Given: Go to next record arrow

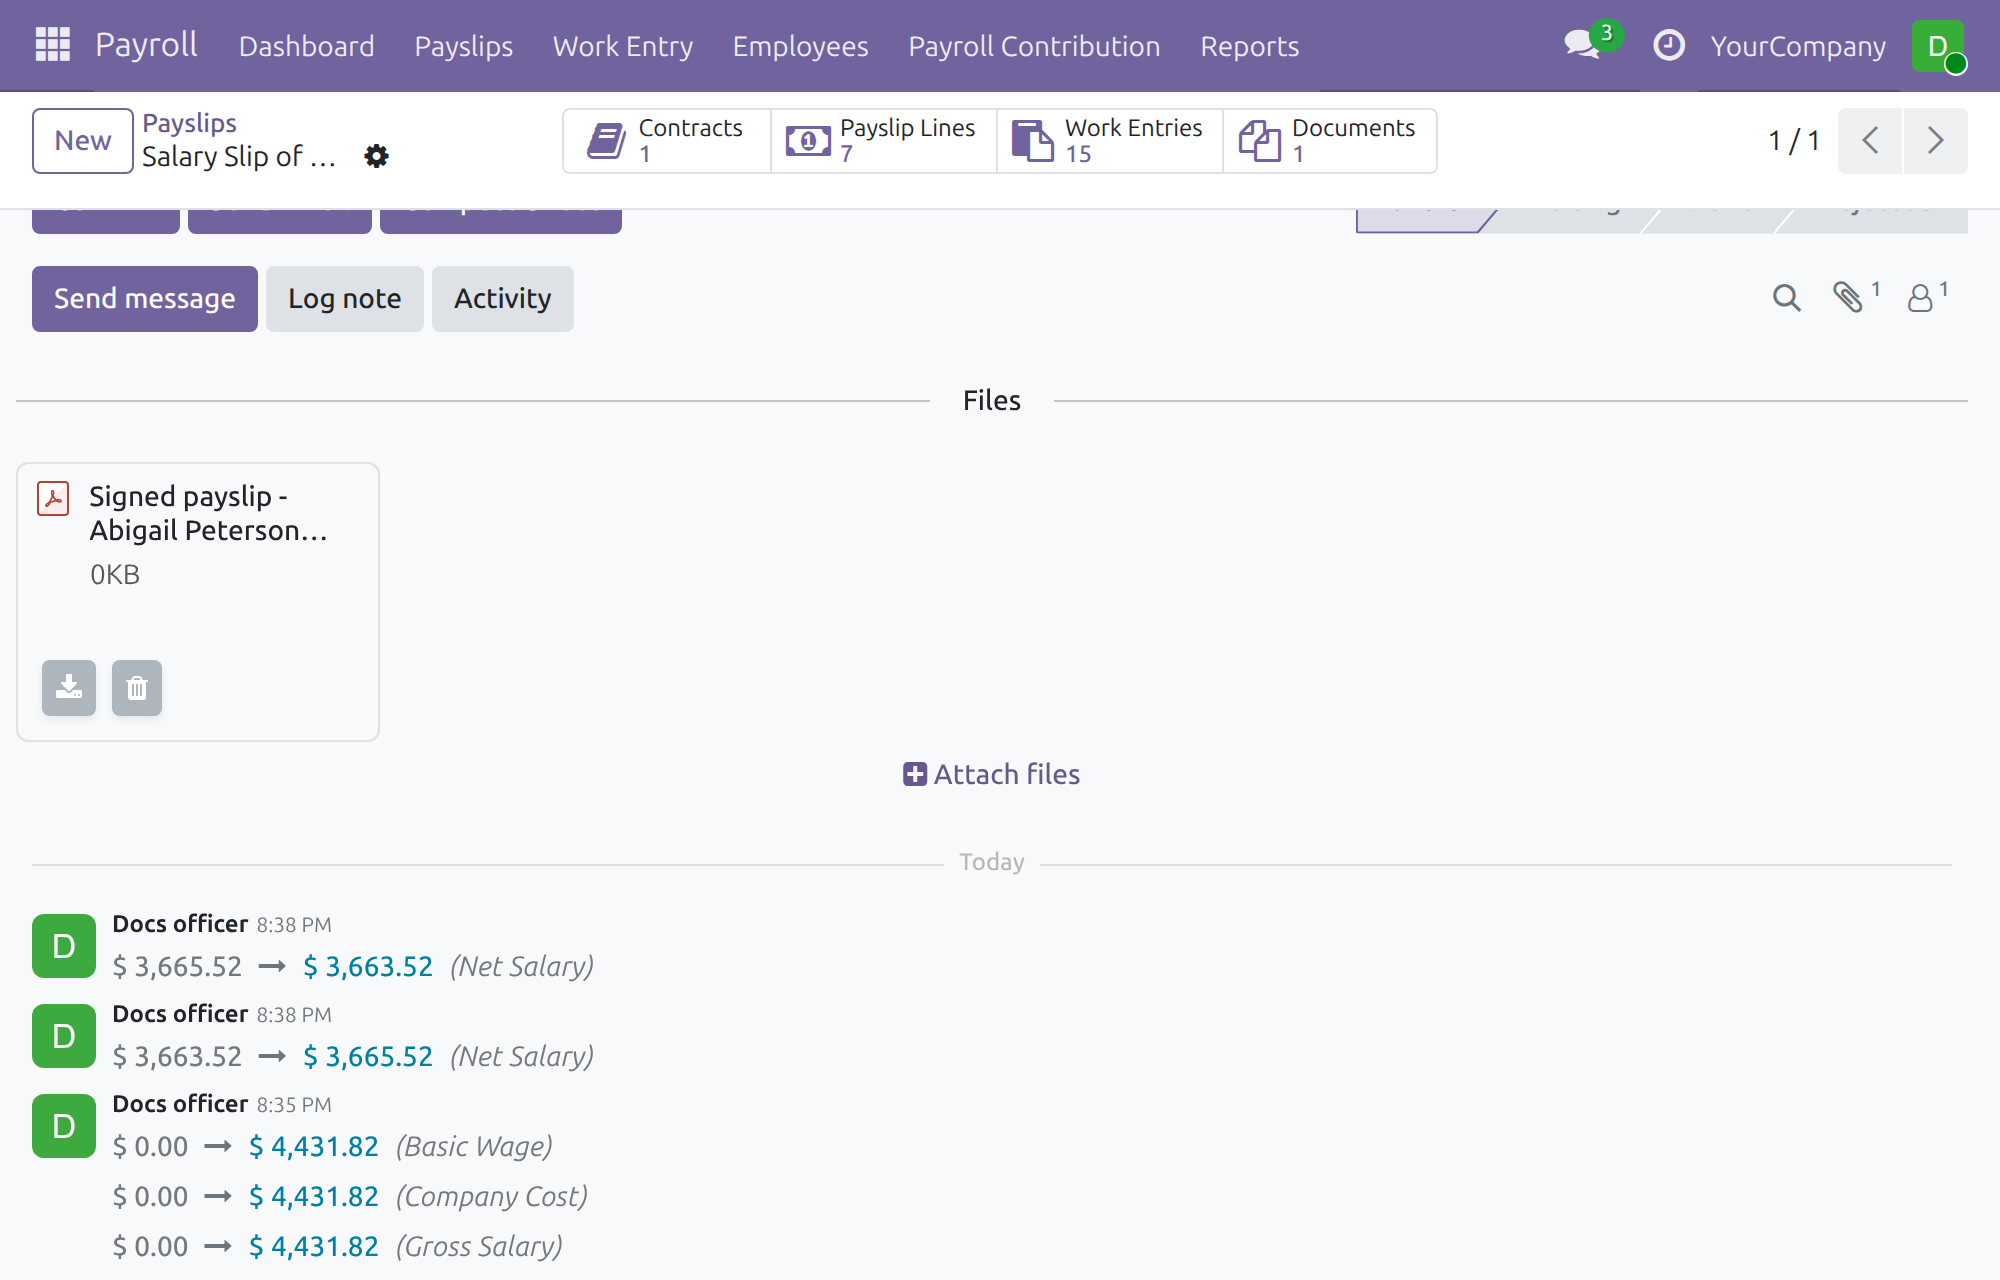Looking at the screenshot, I should (x=1936, y=140).
